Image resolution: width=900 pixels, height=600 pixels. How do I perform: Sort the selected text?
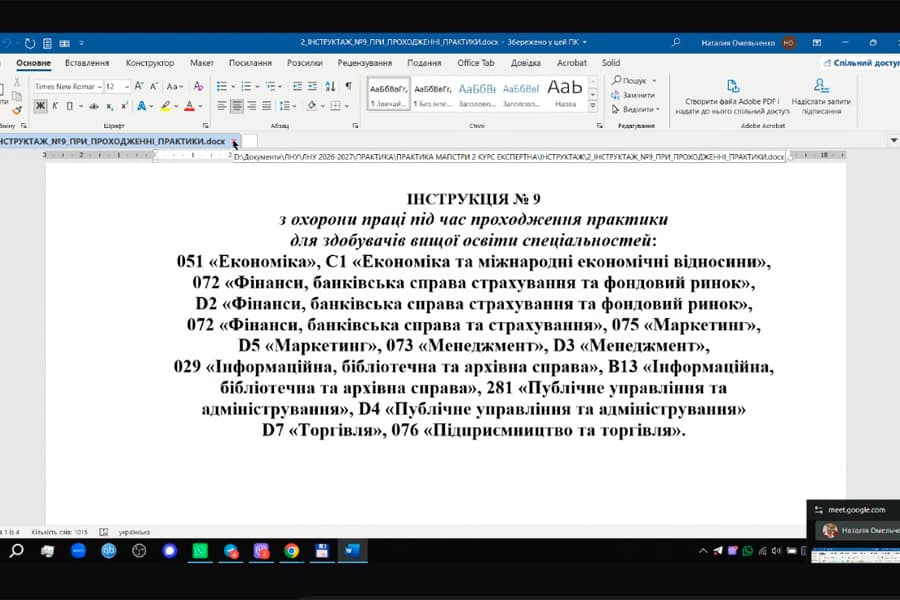pyautogui.click(x=330, y=86)
